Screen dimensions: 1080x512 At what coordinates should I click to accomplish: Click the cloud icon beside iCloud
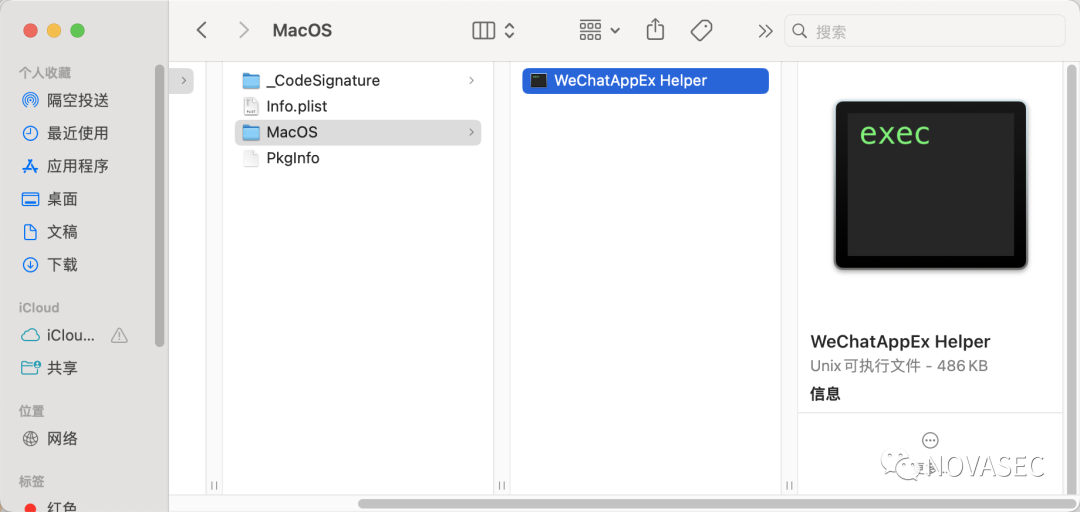coord(30,336)
